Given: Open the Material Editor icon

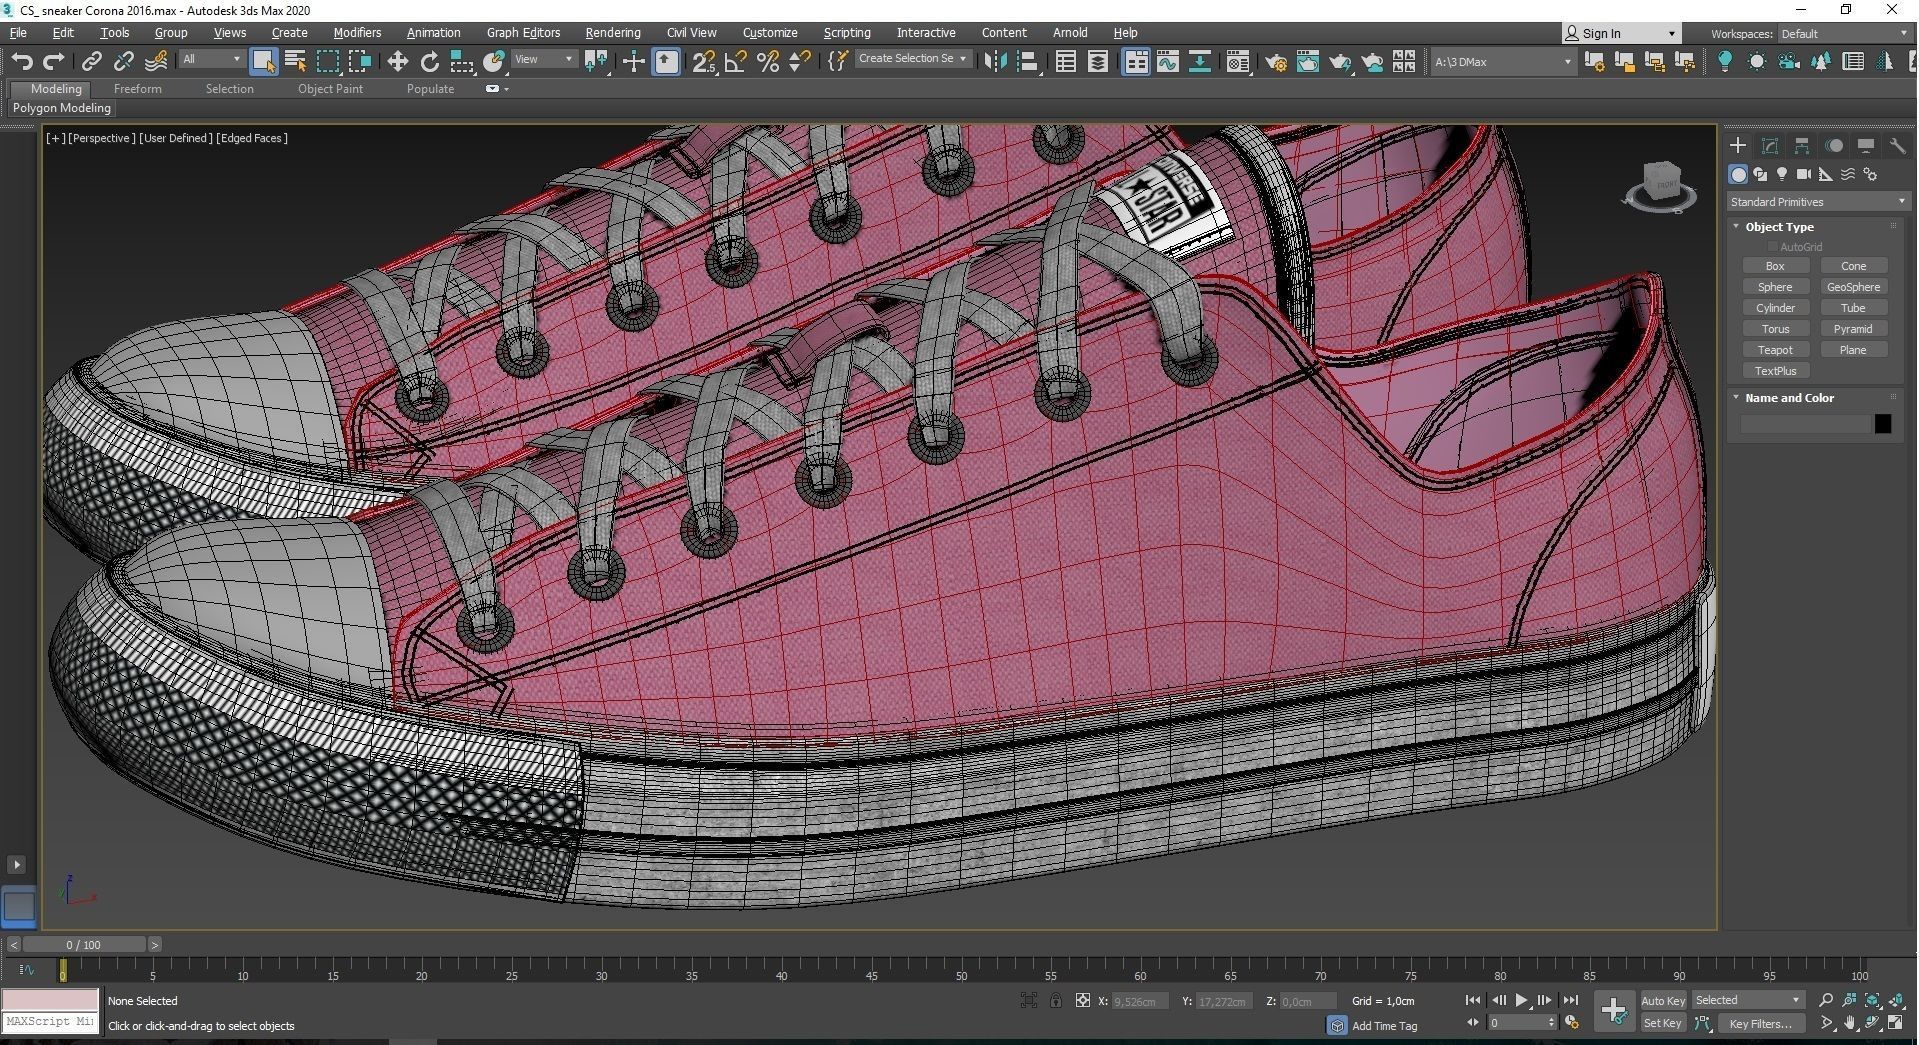Looking at the screenshot, I should (1238, 62).
